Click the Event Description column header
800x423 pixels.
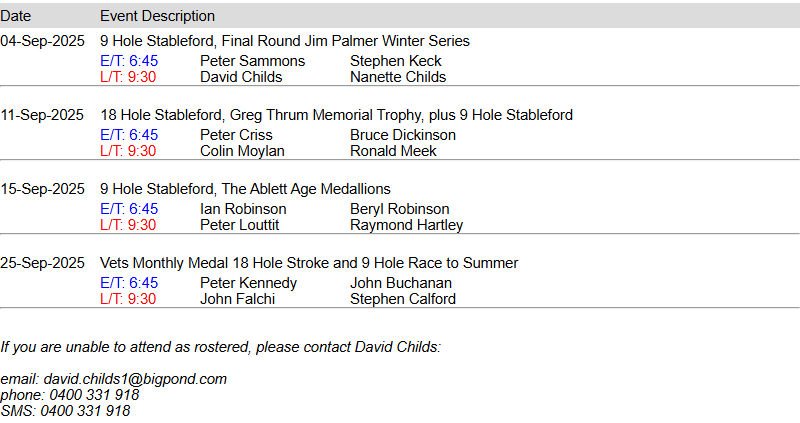157,16
